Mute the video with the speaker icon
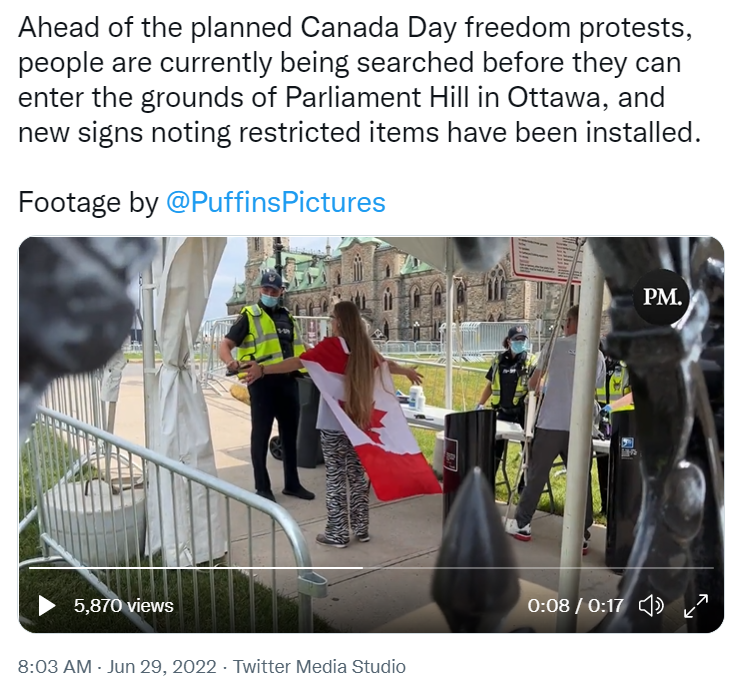The height and width of the screenshot is (679, 742). point(651,605)
